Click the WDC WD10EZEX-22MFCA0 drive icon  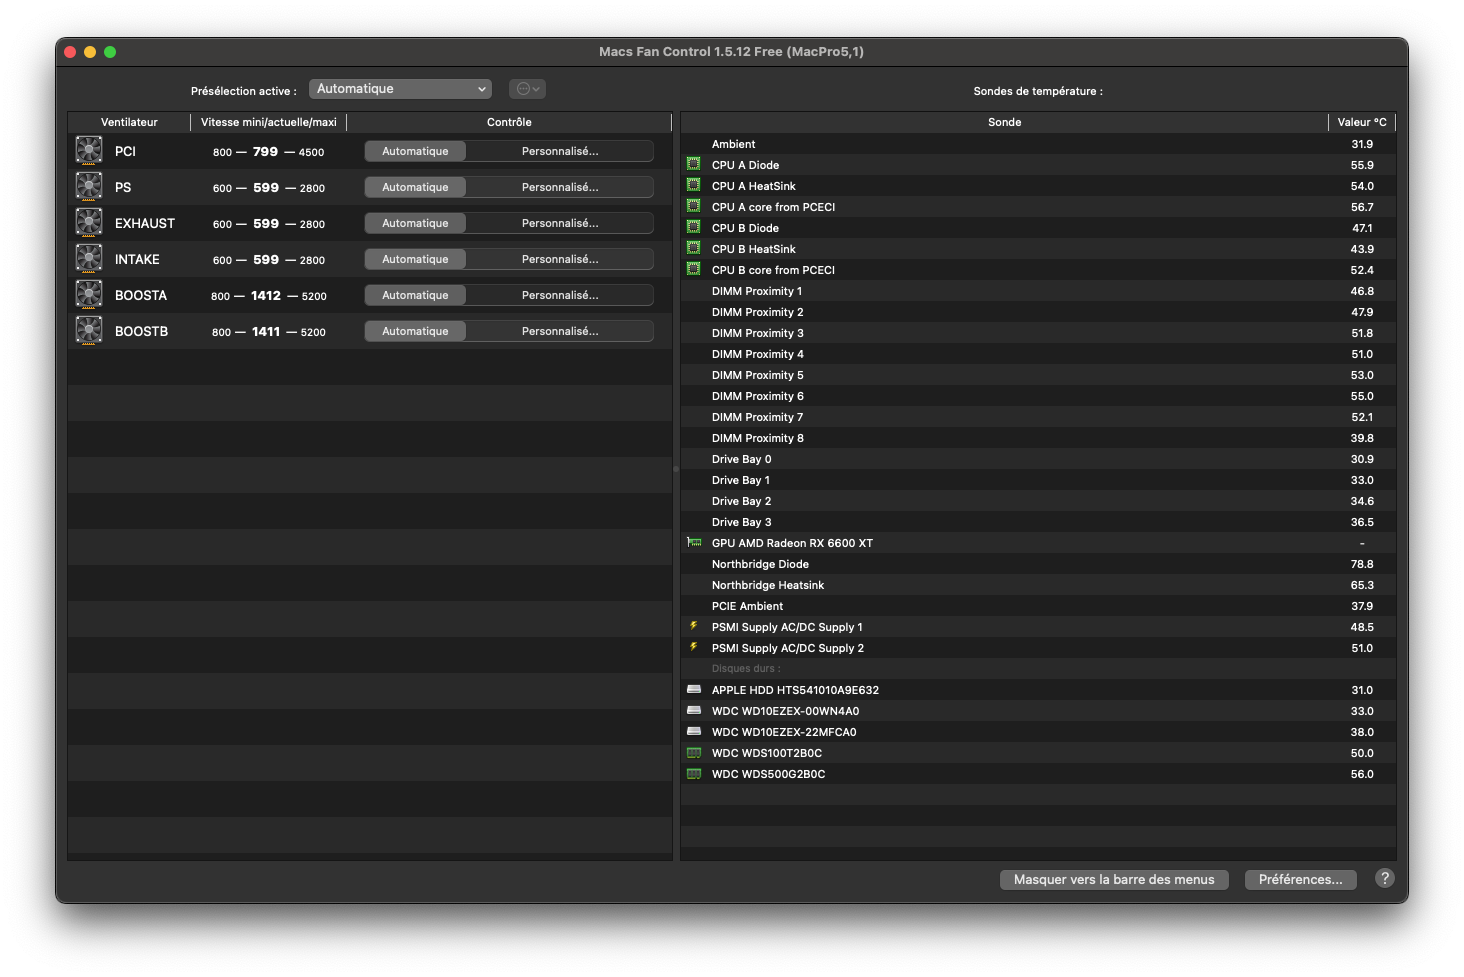point(694,731)
